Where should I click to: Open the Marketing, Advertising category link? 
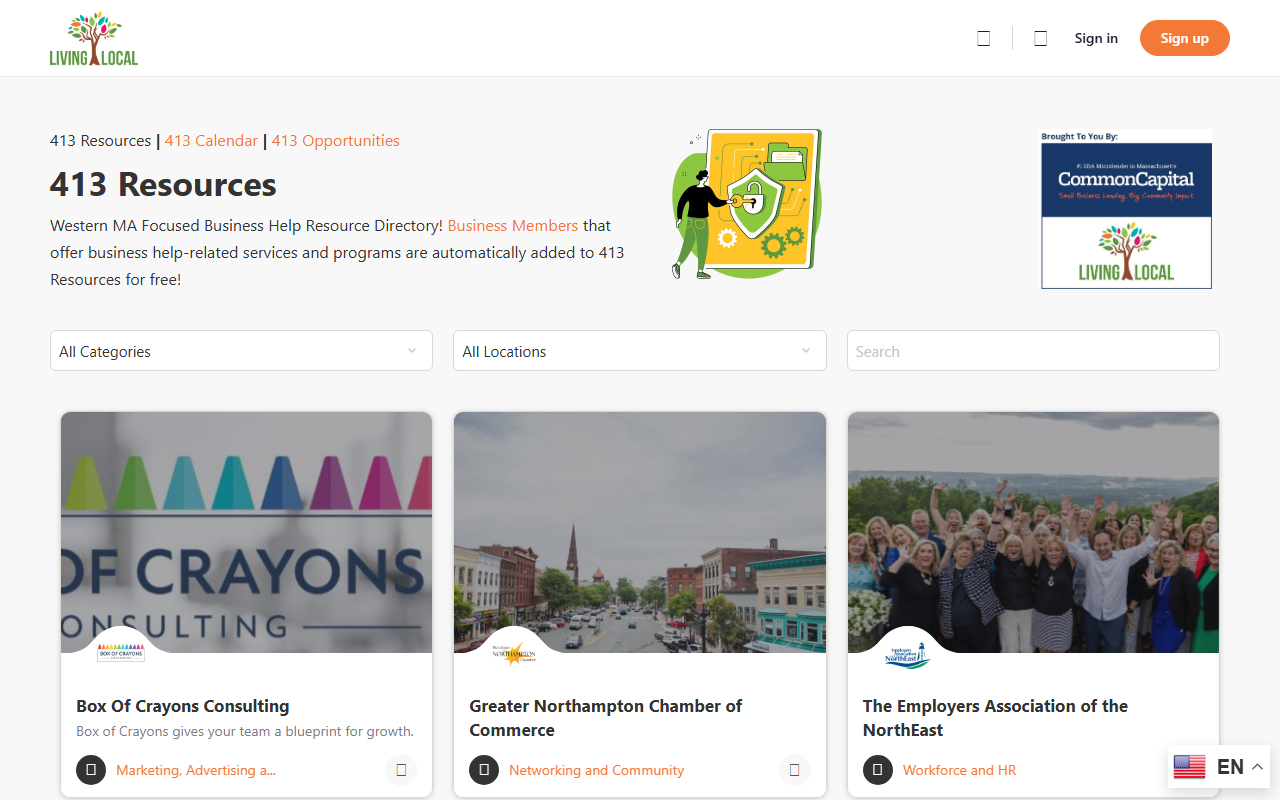pos(196,770)
